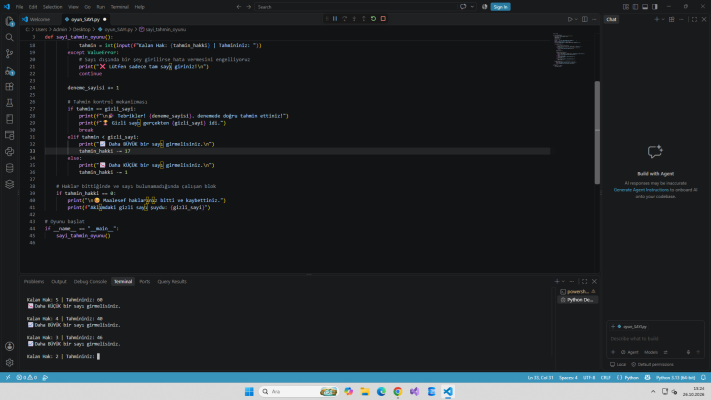Viewport: 711px width, 400px height.
Task: Maximize the terminal panel size
Action: [x=584, y=282]
